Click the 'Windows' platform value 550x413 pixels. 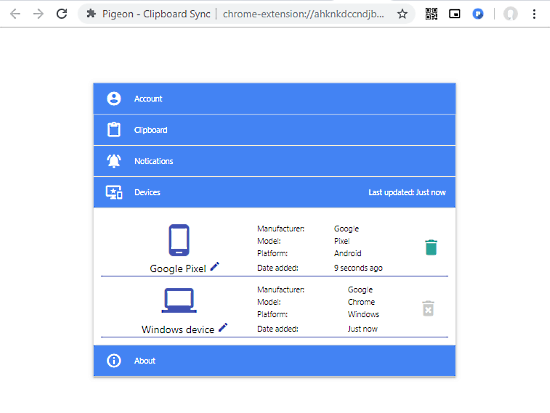click(x=363, y=314)
